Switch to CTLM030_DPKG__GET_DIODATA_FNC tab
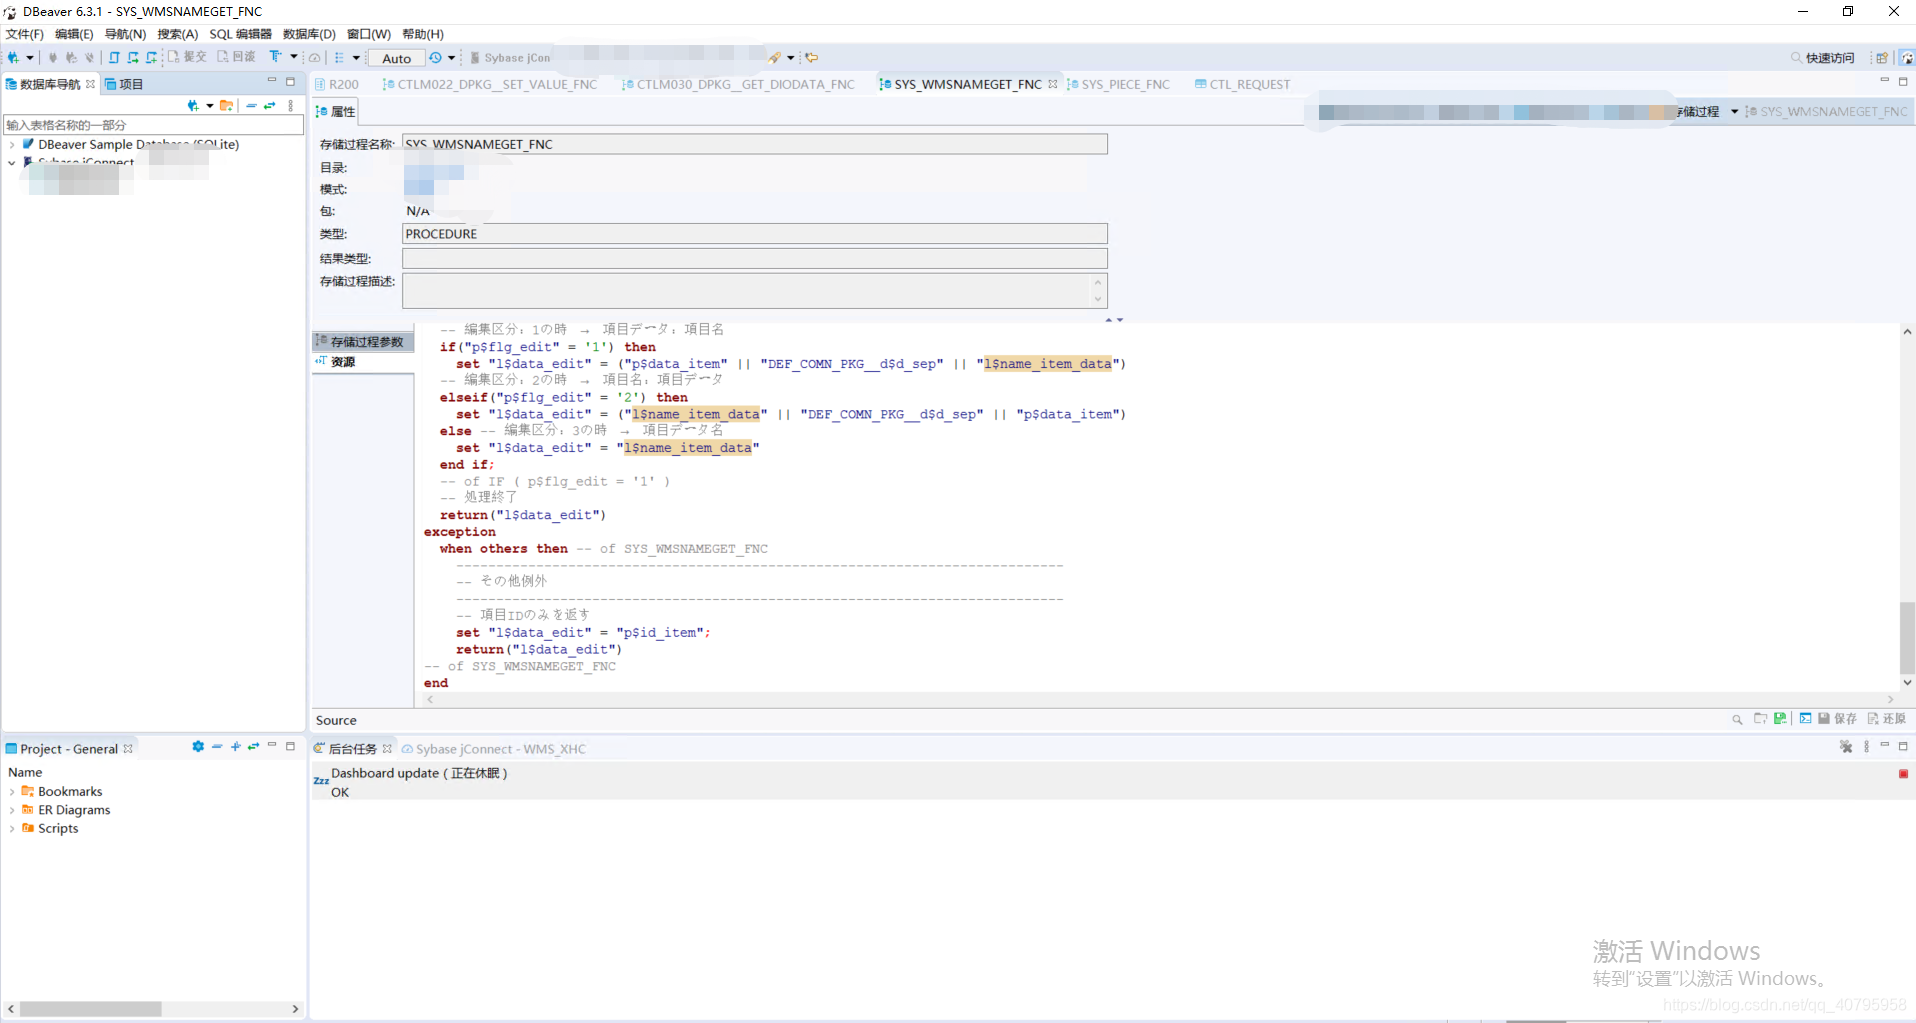The width and height of the screenshot is (1916, 1023). coord(739,84)
